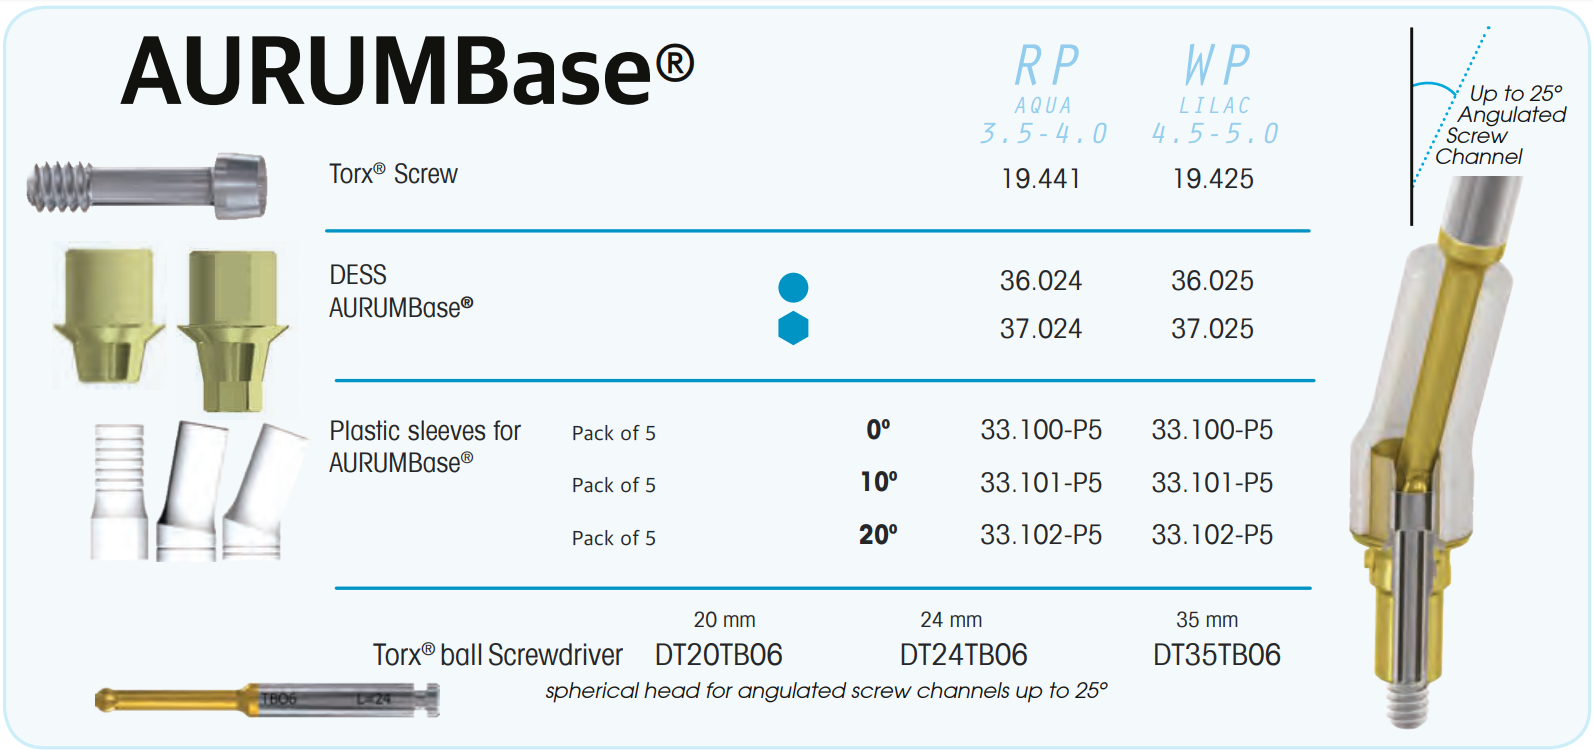Select RP Torx screw code 19.441
Image resolution: width=1593 pixels, height=750 pixels.
[x=1041, y=179]
